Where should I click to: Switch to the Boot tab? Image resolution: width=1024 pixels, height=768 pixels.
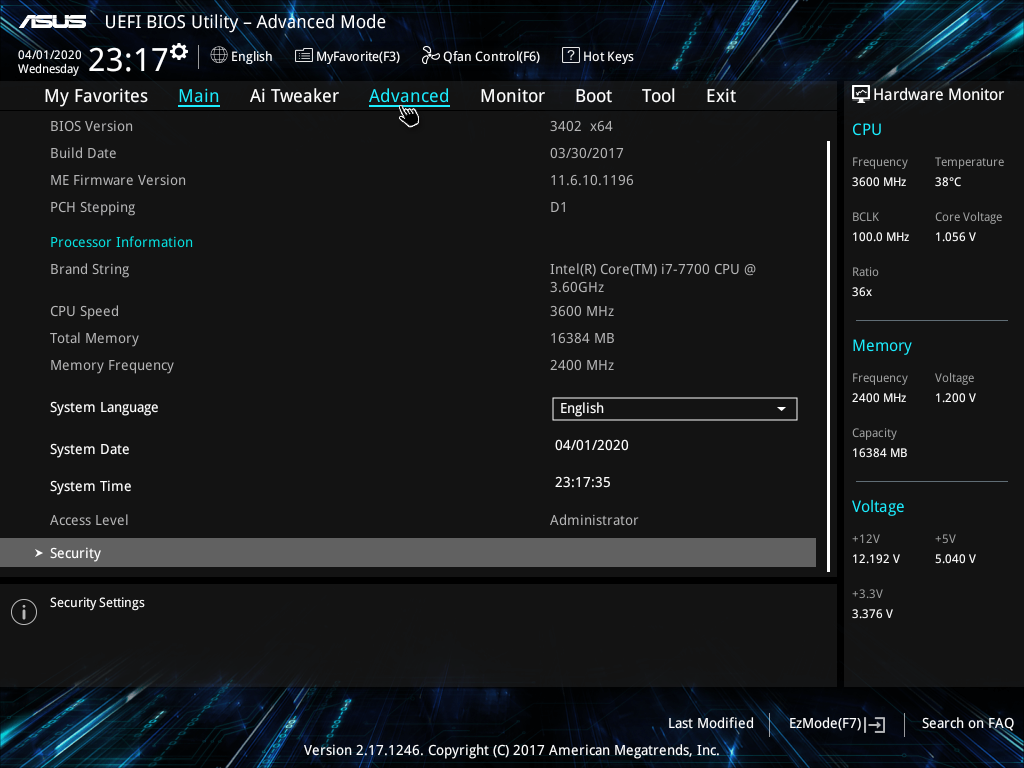coord(593,96)
